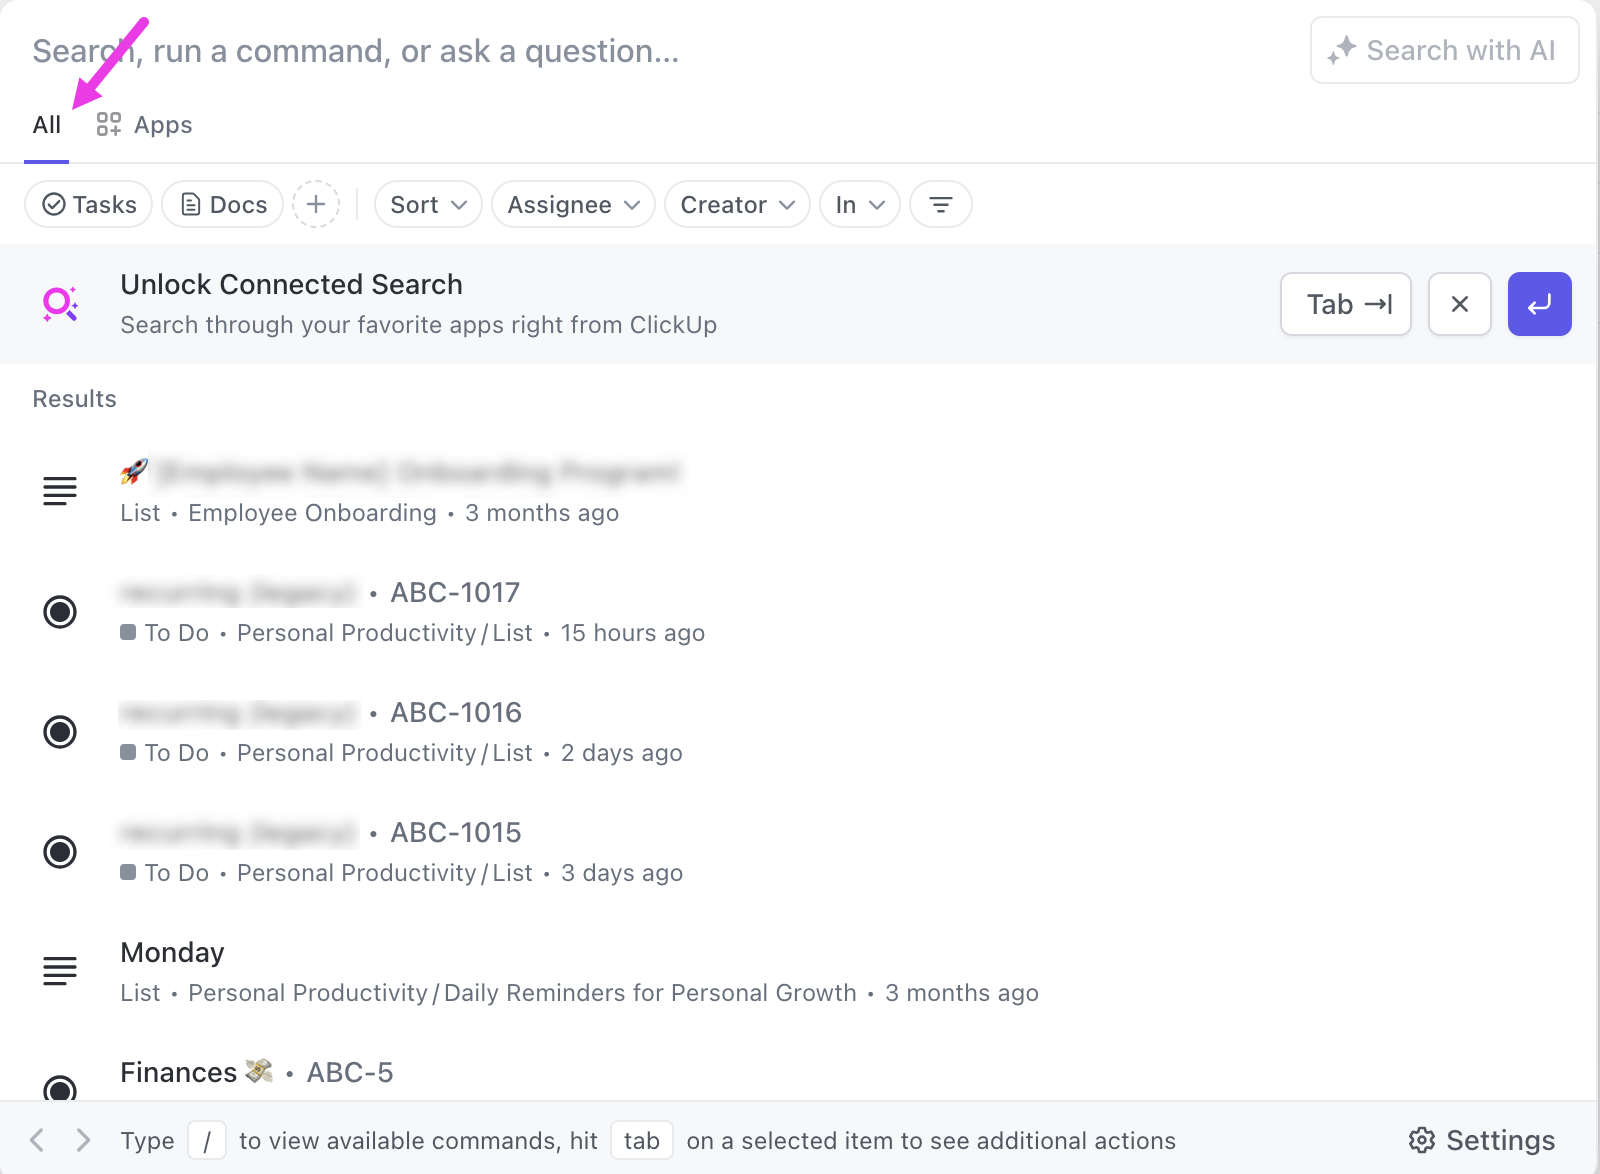Click the back chevron arrow icon

[37, 1140]
